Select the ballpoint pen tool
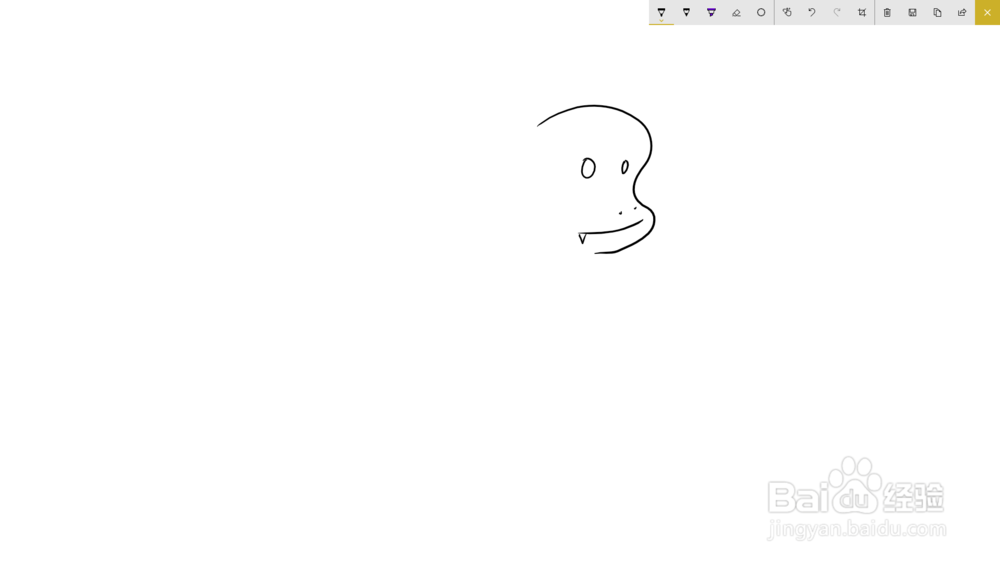Image resolution: width=1000 pixels, height=563 pixels. pos(661,12)
